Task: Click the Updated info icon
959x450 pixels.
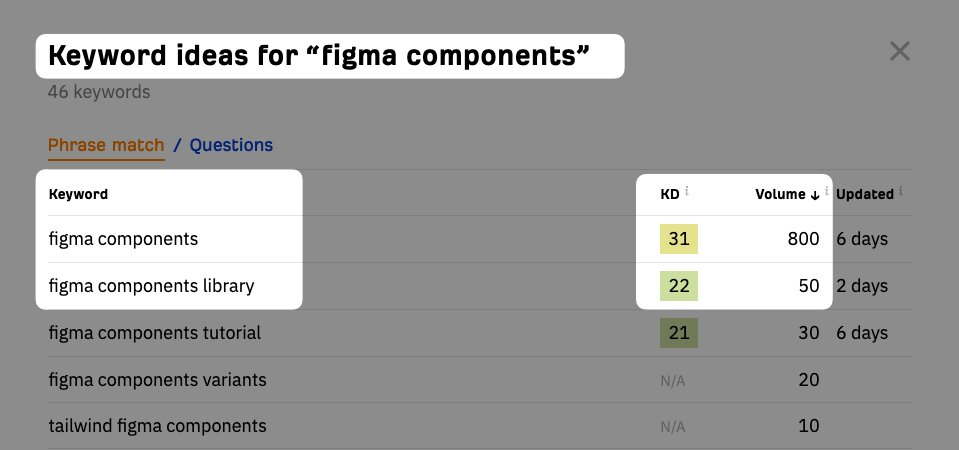Action: (901, 191)
